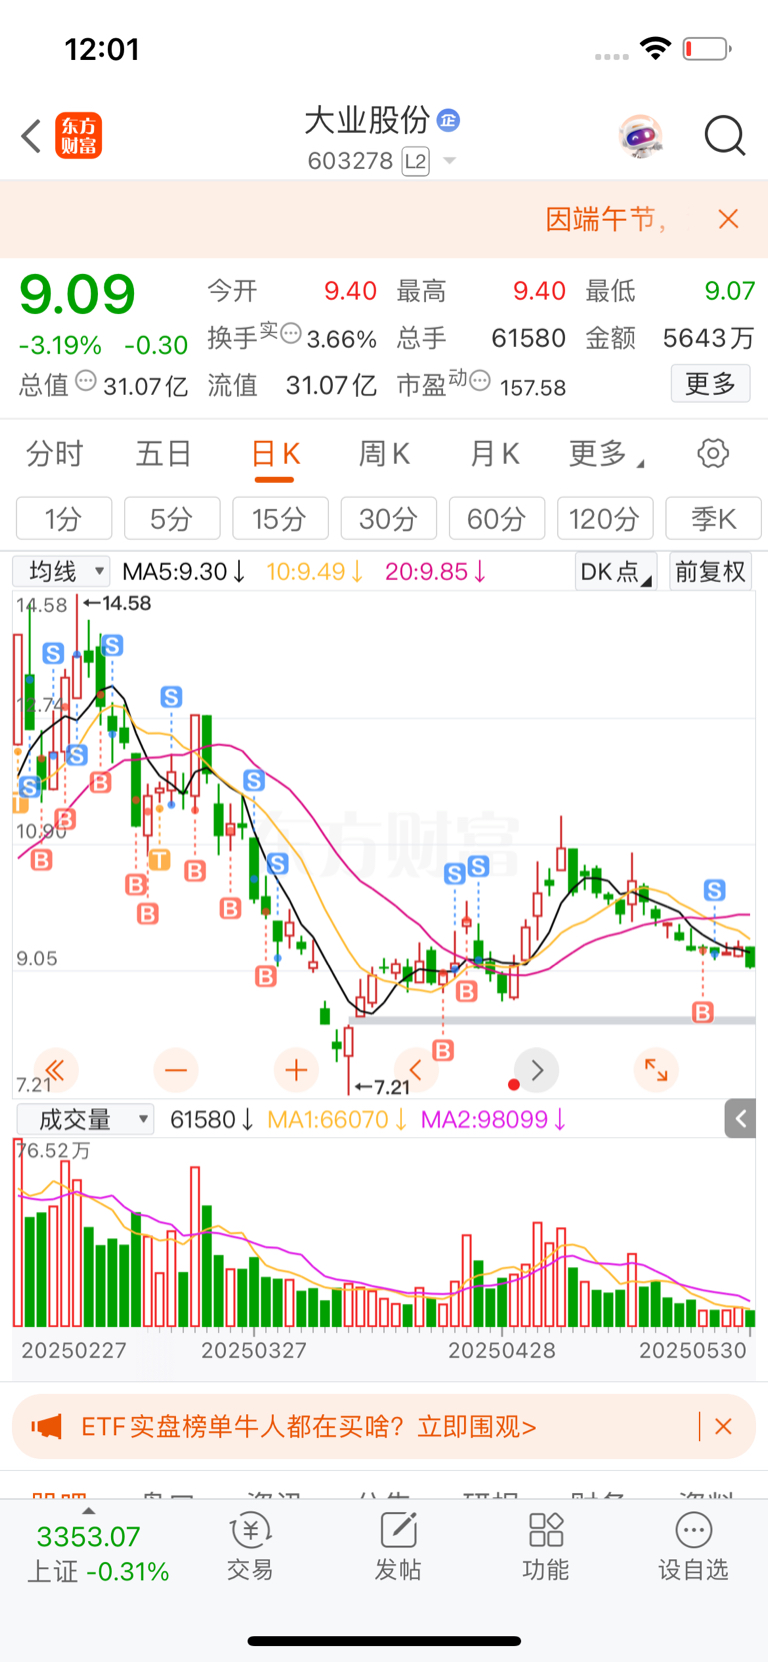Open the 上证 index quote 3353.07
This screenshot has height=1663, width=768.
(97, 1554)
